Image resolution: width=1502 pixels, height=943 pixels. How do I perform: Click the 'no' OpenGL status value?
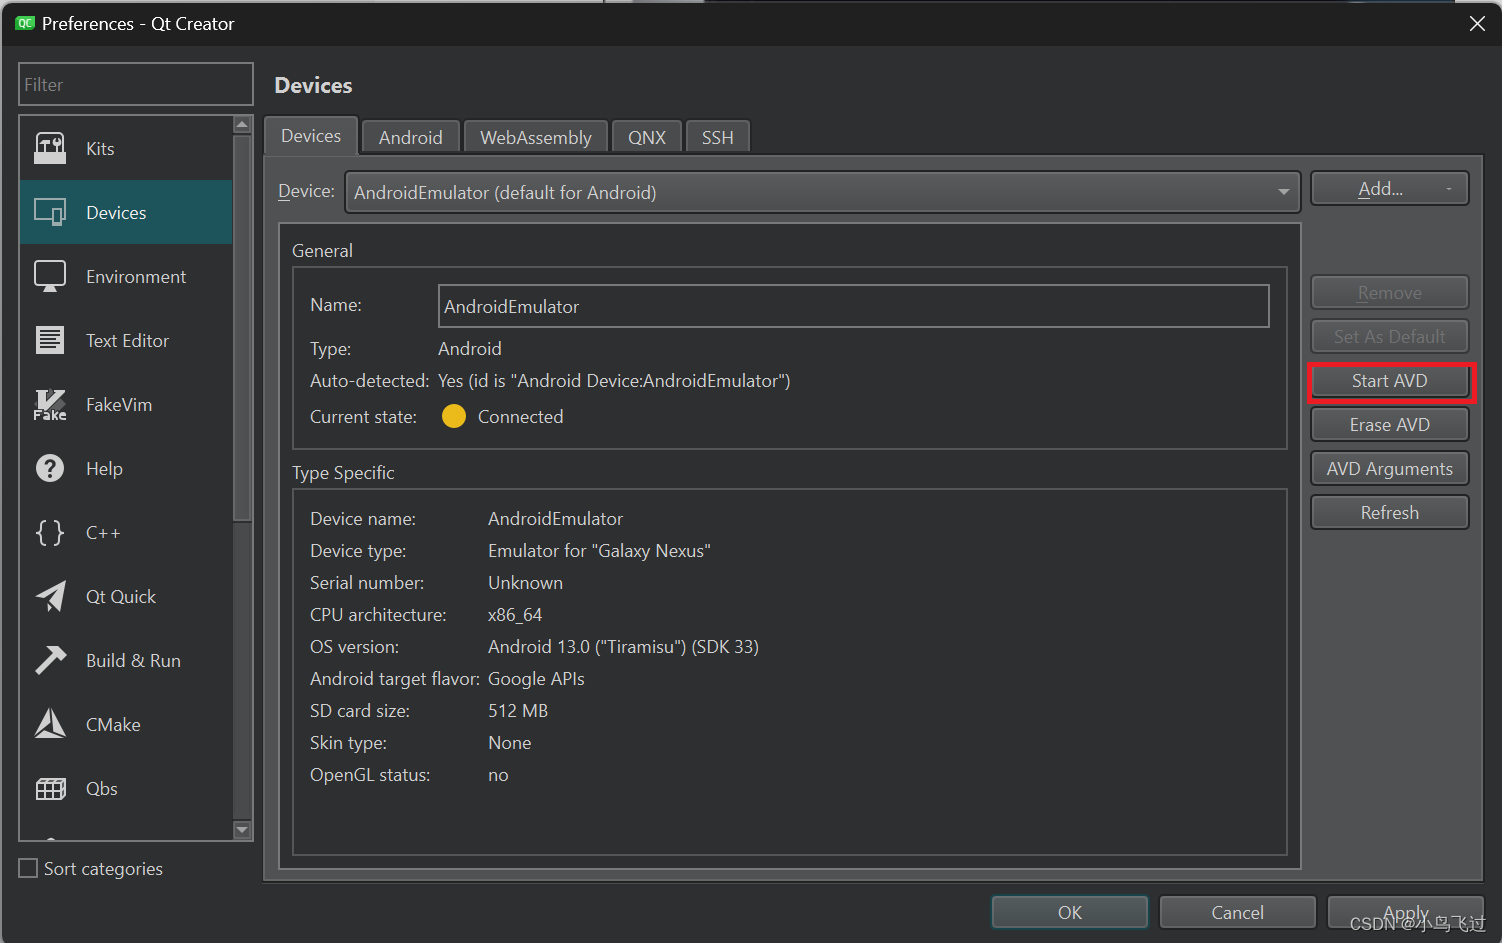(498, 774)
